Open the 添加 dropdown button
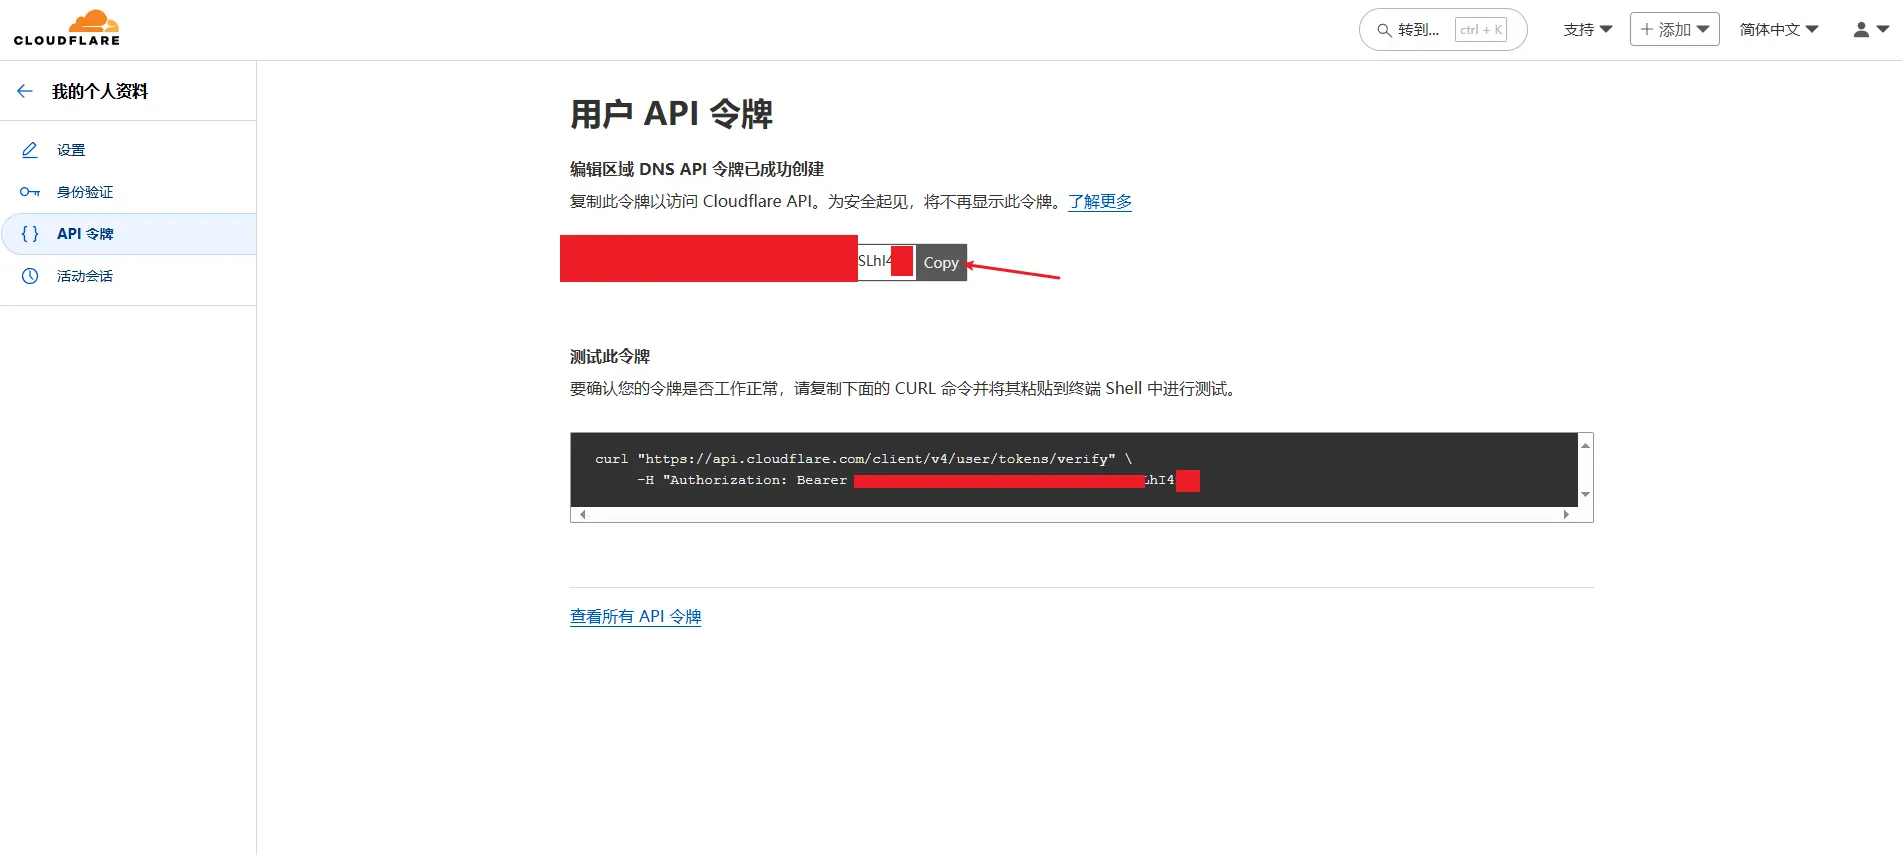Viewport: 1902px width, 855px height. click(x=1674, y=29)
